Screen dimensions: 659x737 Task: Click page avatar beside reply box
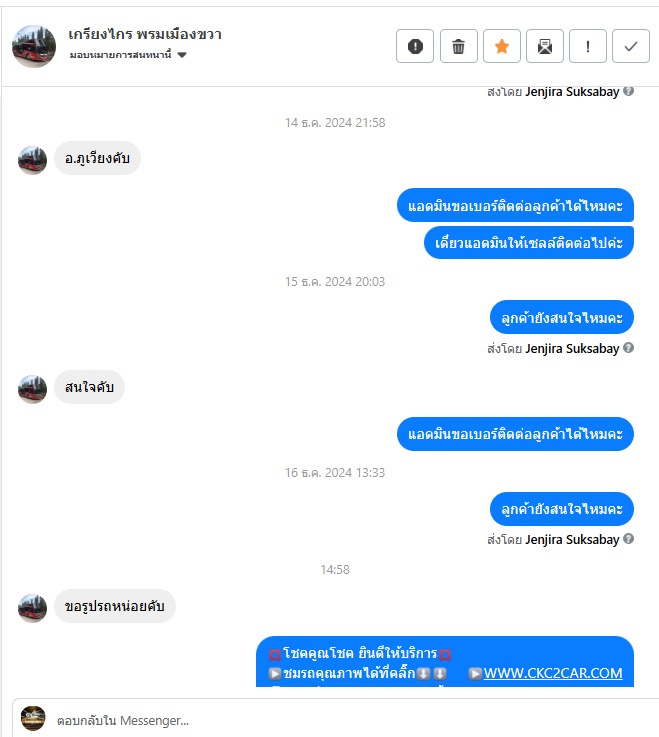(33, 718)
